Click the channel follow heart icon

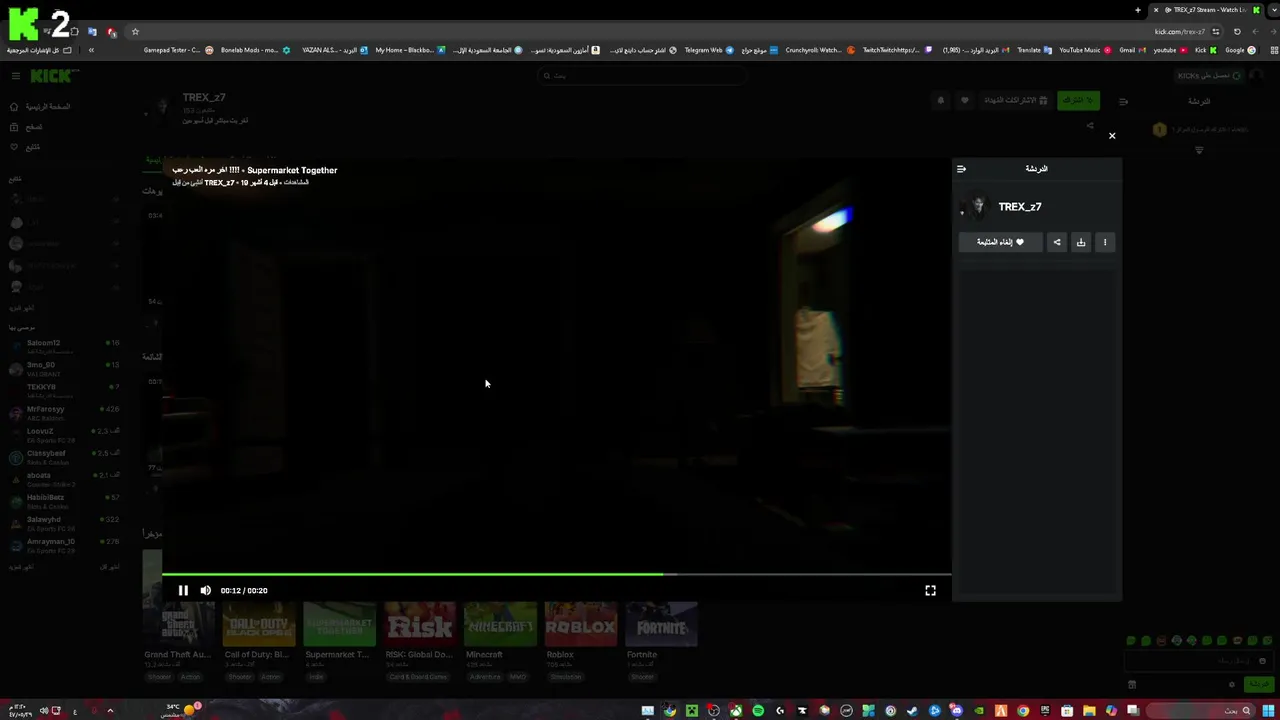964,100
